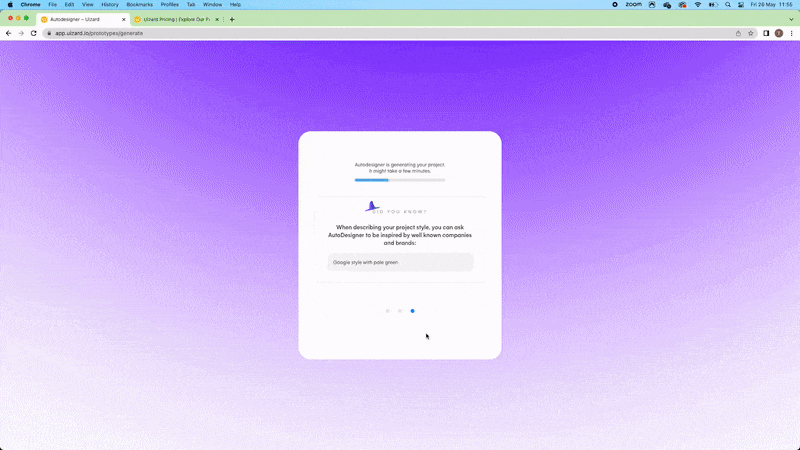Screen dimensions: 800x450
Task: Switch to the Uizard Pricing tab
Action: click(176, 19)
